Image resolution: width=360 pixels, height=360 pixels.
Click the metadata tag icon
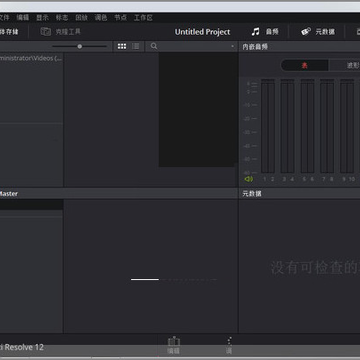tap(306, 32)
